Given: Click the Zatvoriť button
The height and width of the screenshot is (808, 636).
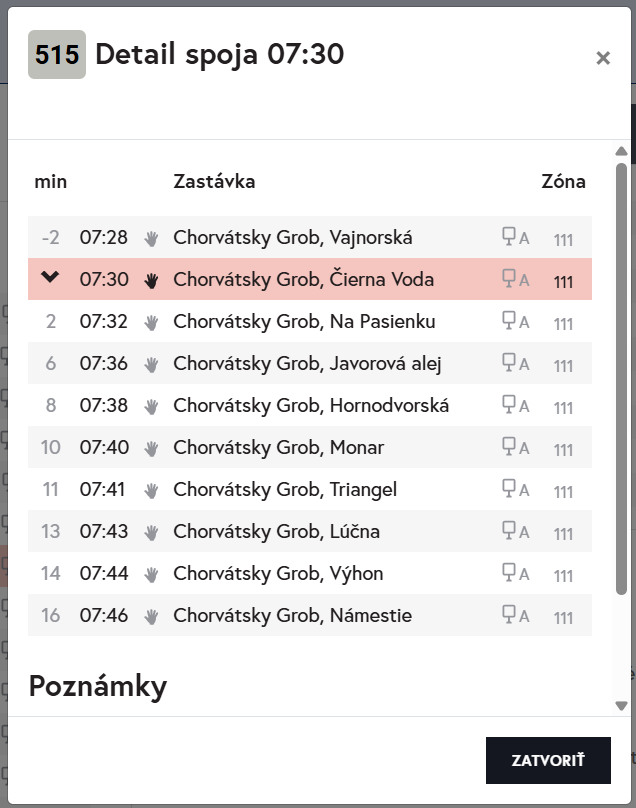Looking at the screenshot, I should 548,761.
